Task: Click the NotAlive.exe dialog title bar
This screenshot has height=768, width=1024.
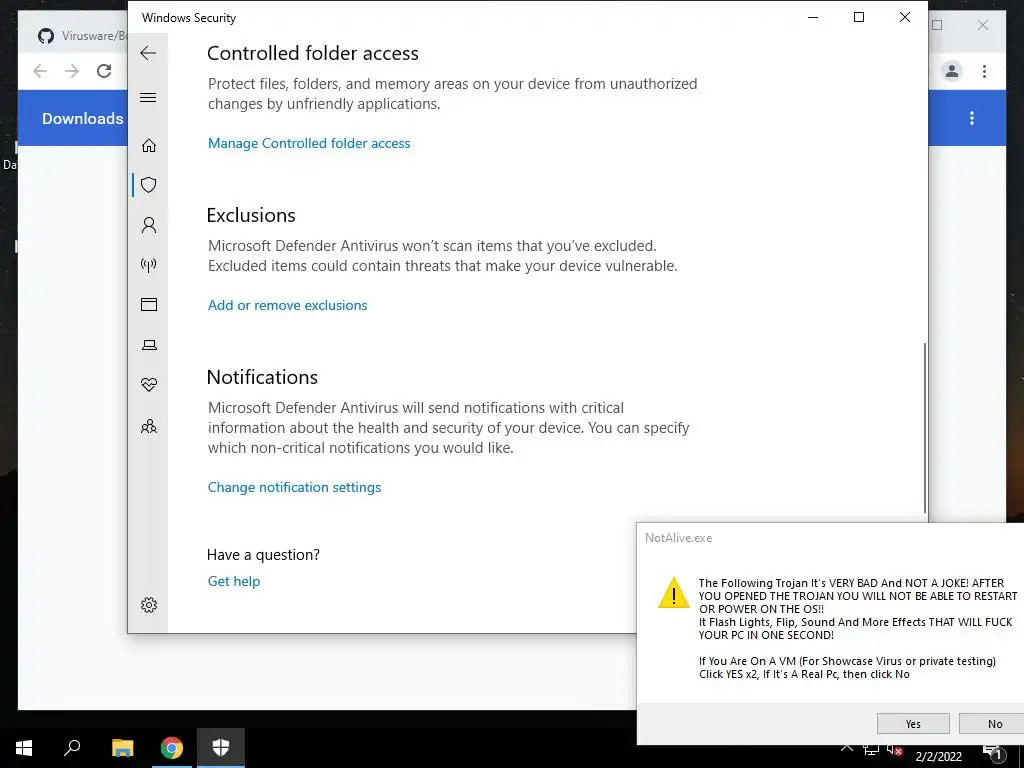Action: [830, 538]
